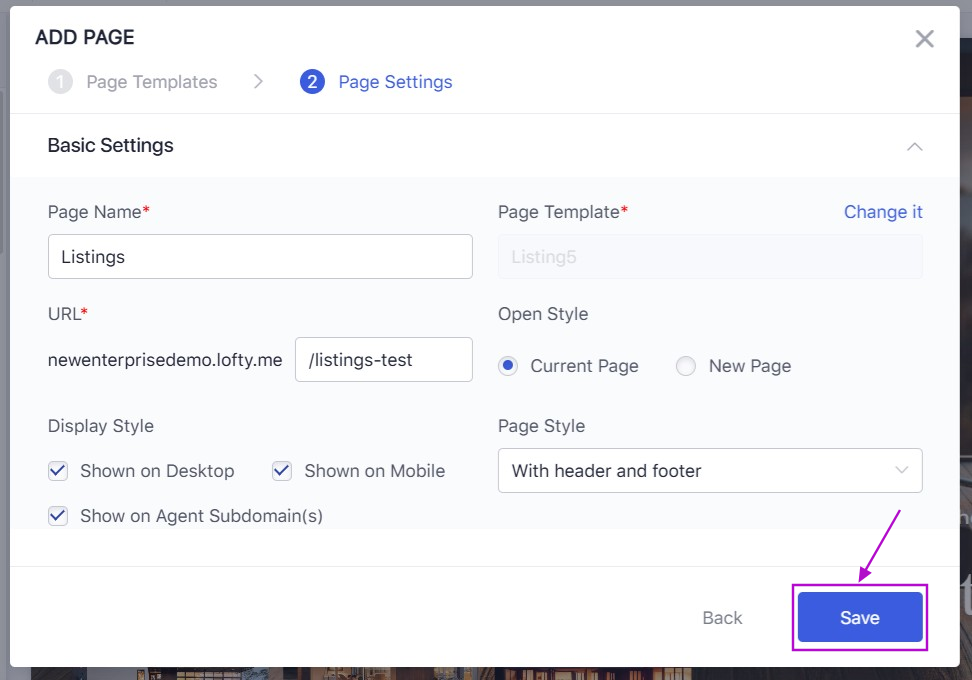The height and width of the screenshot is (680, 972).
Task: Select the Page Settings step label
Action: click(x=395, y=82)
